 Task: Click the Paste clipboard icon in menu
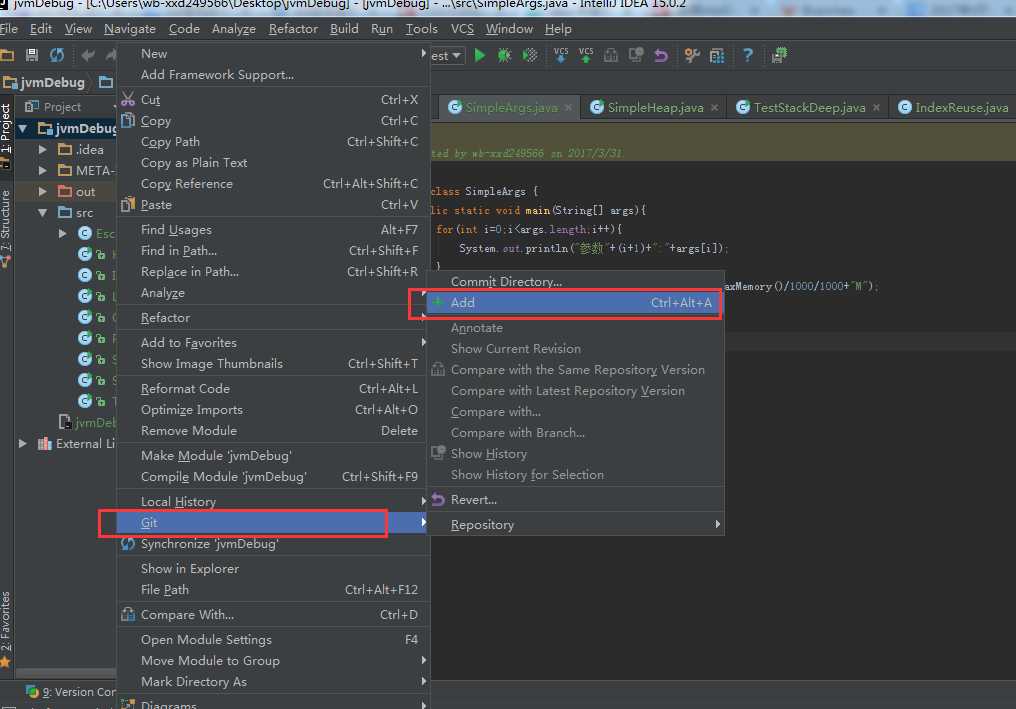click(x=128, y=204)
